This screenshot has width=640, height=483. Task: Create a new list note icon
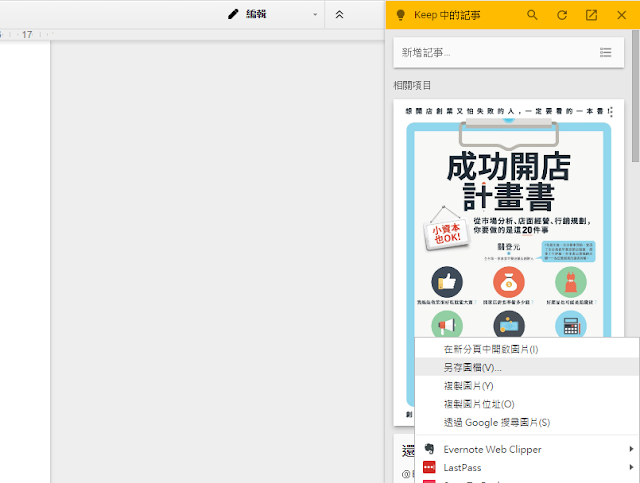coord(605,52)
